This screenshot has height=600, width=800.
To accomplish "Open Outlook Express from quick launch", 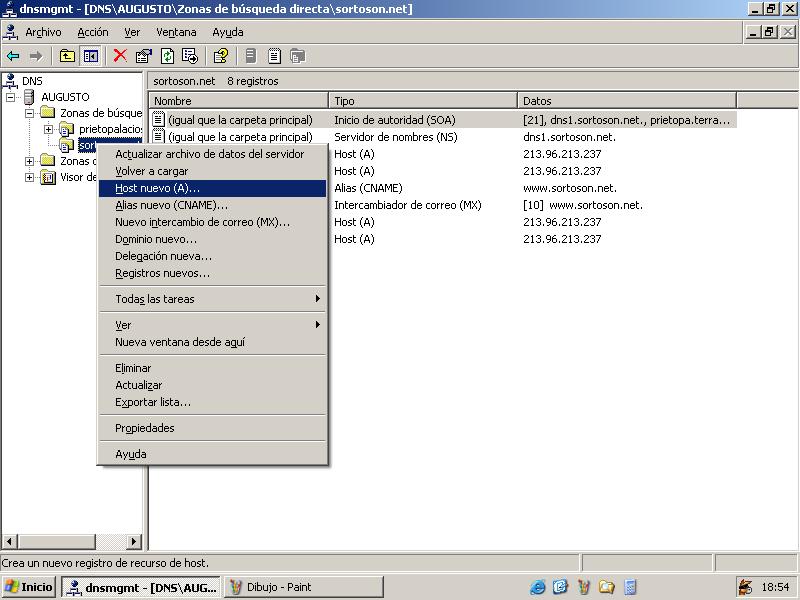I will (x=561, y=587).
